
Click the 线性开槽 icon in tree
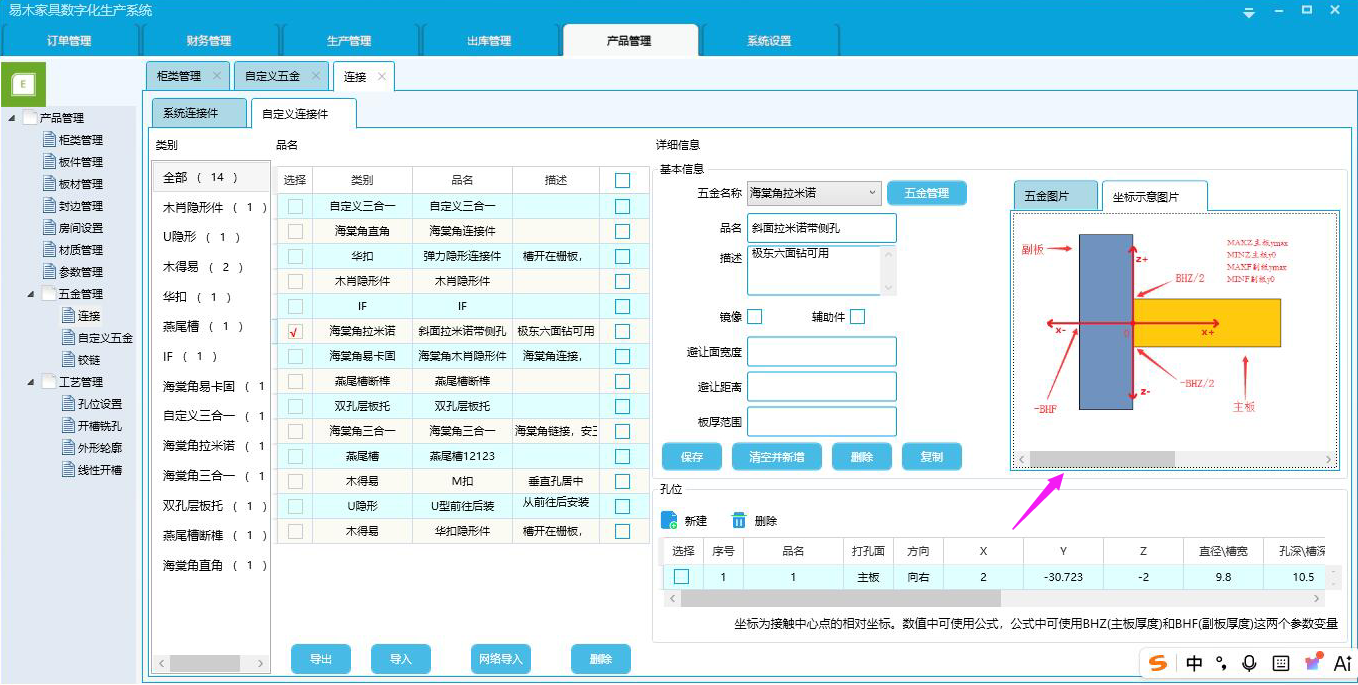[x=68, y=470]
